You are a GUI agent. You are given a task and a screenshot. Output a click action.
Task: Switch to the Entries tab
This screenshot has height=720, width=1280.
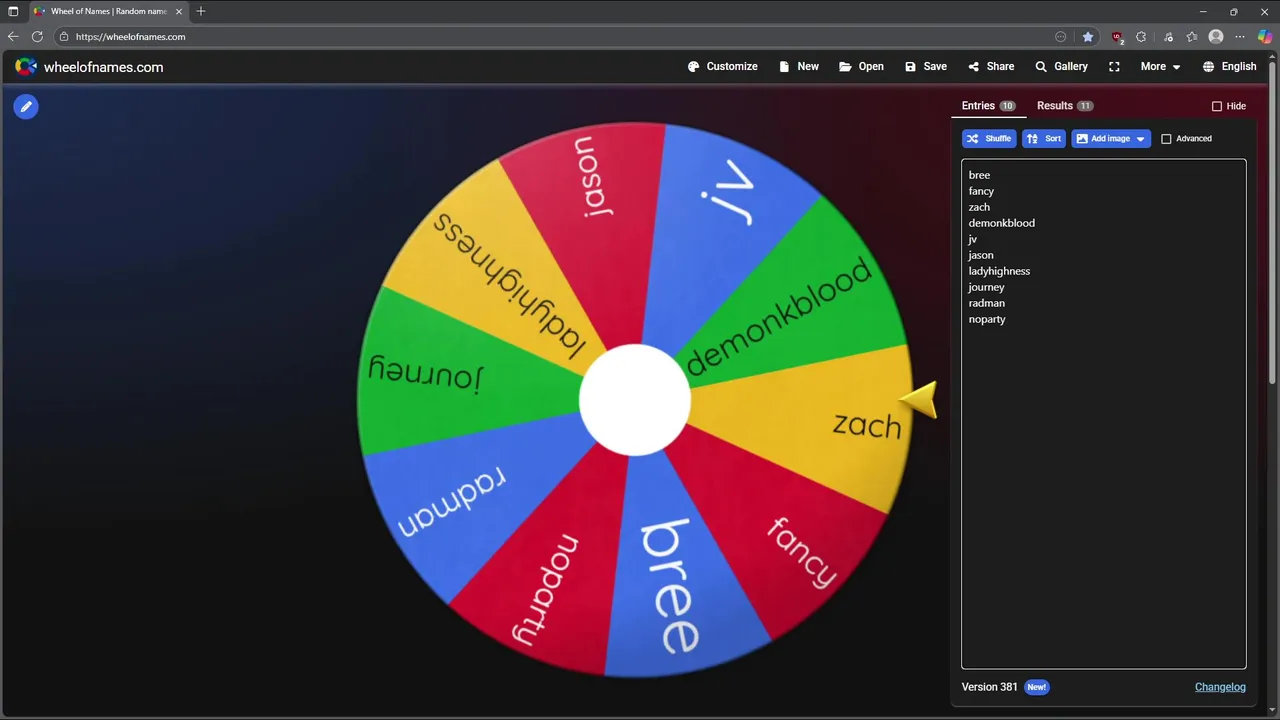click(x=988, y=106)
